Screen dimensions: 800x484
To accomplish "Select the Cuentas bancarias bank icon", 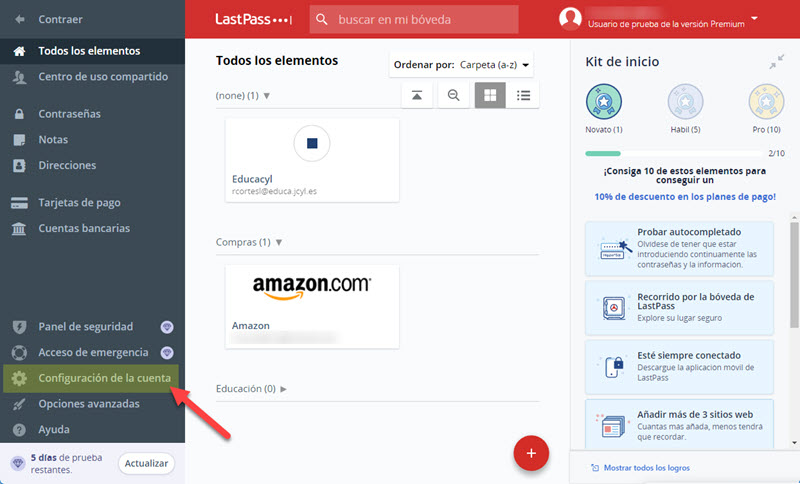I will (x=19, y=228).
